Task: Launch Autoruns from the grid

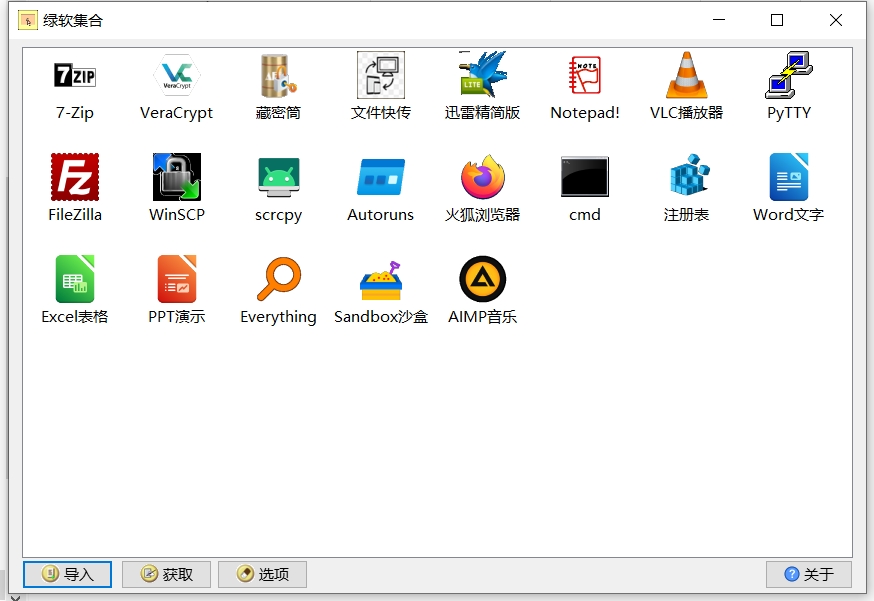Action: tap(381, 177)
